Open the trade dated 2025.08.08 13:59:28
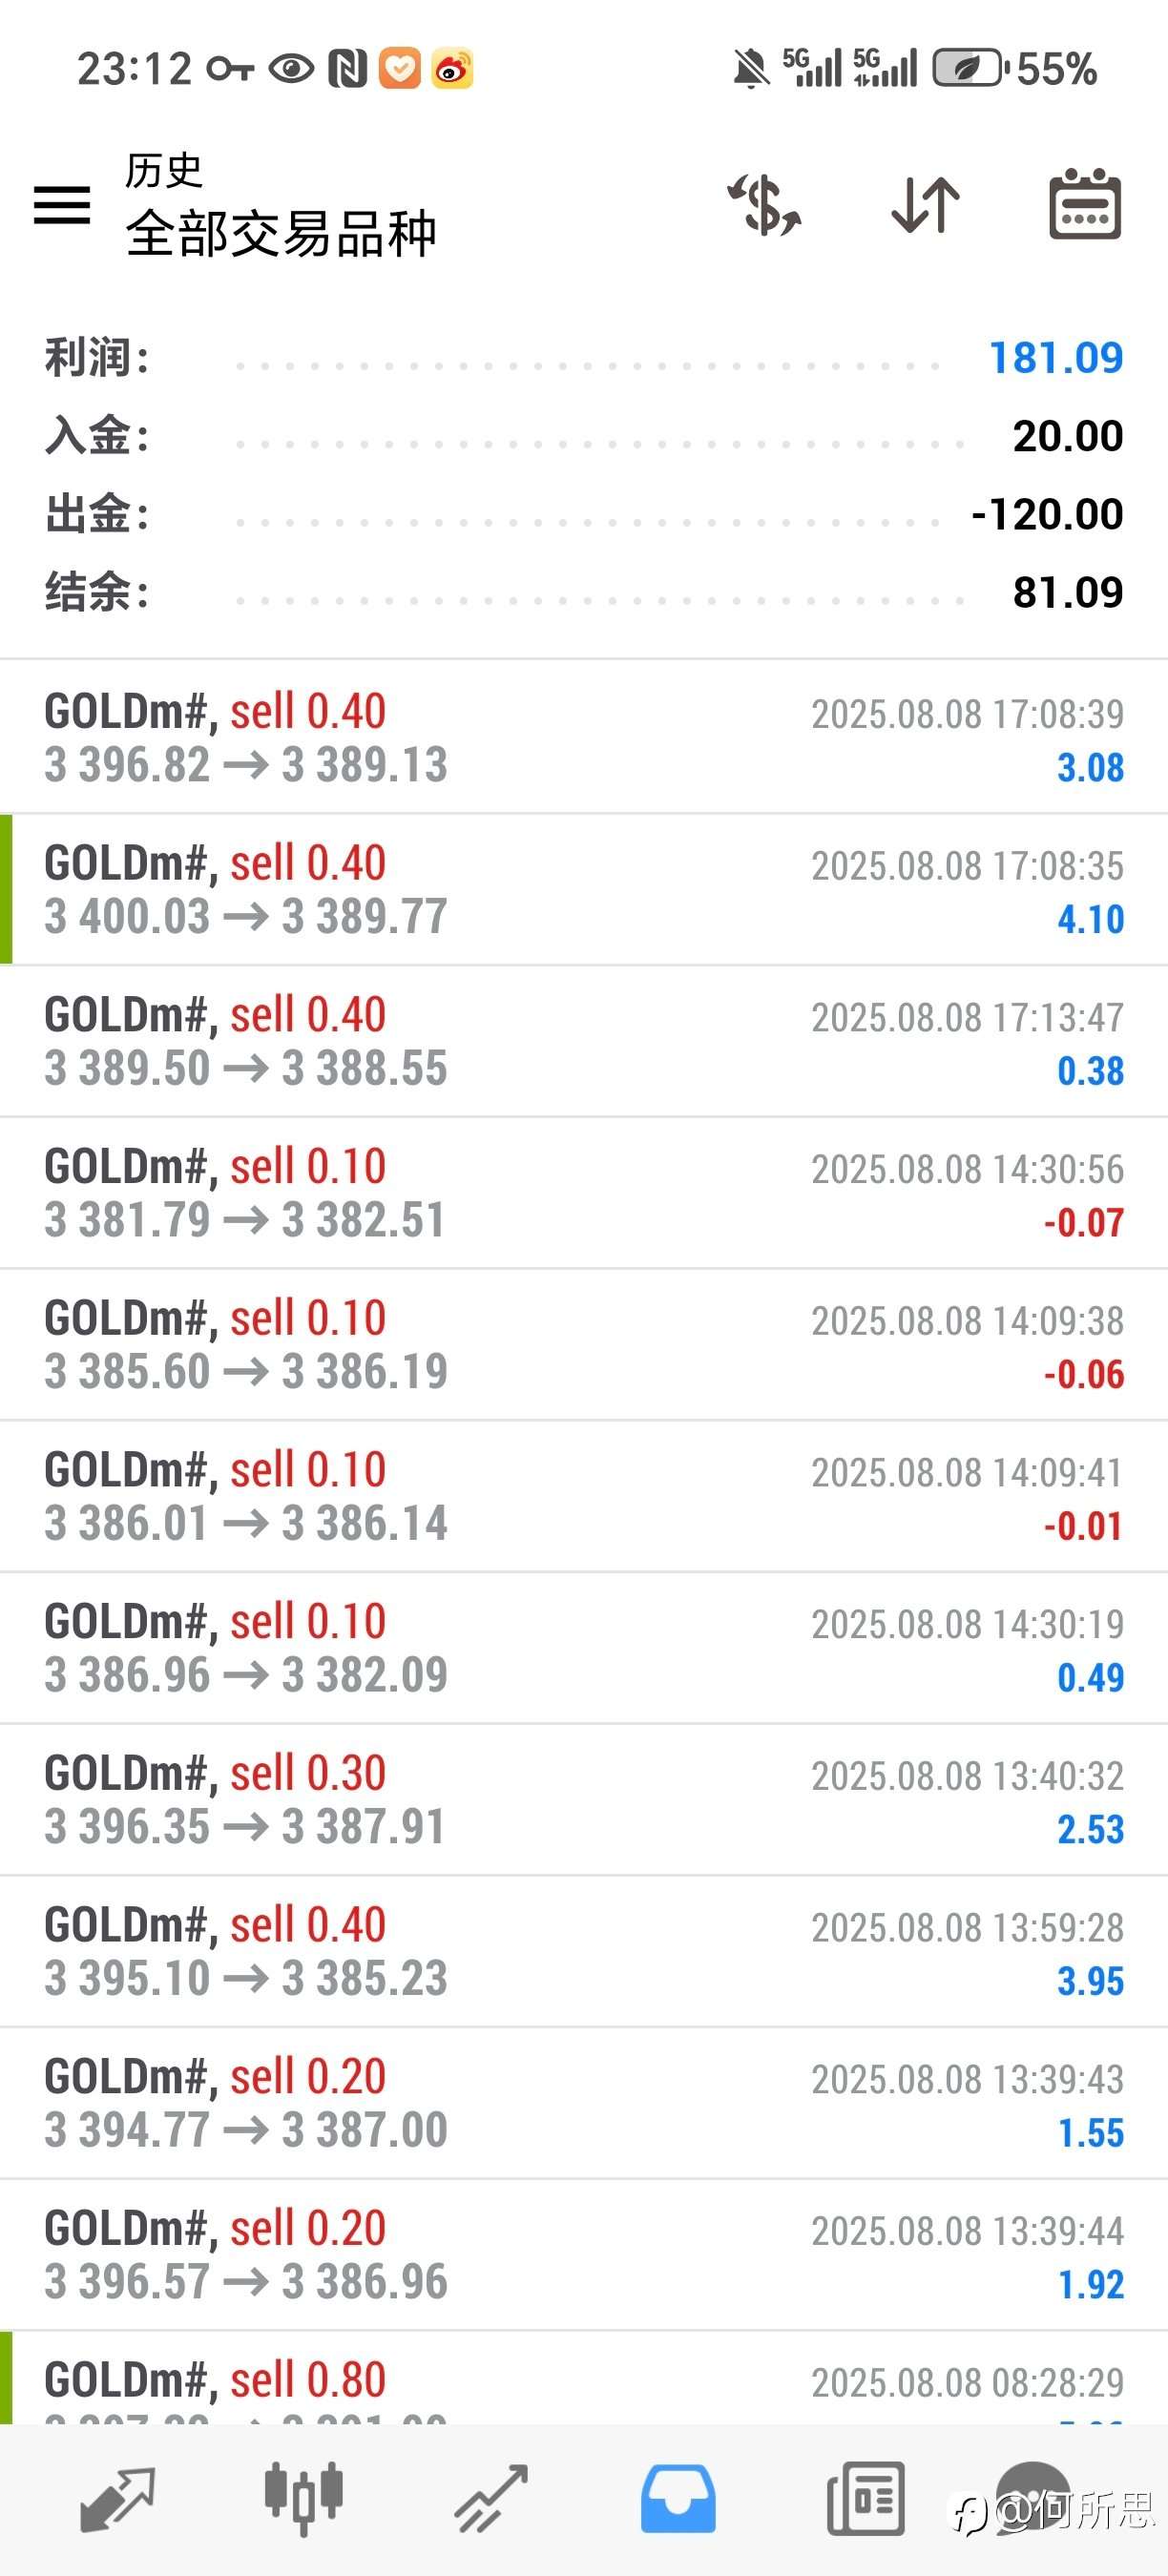 [x=584, y=1952]
